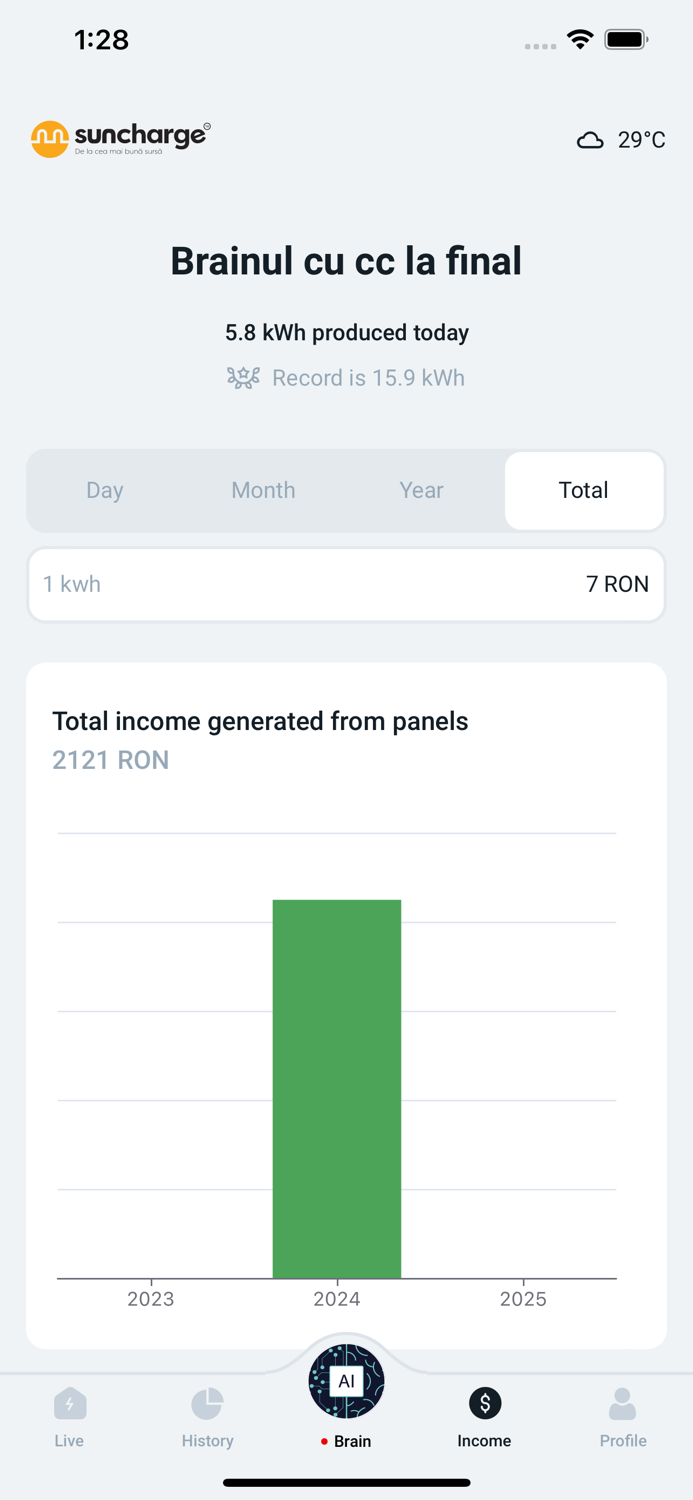This screenshot has width=693, height=1500.
Task: Tap the laurel record icon
Action: pos(243,378)
